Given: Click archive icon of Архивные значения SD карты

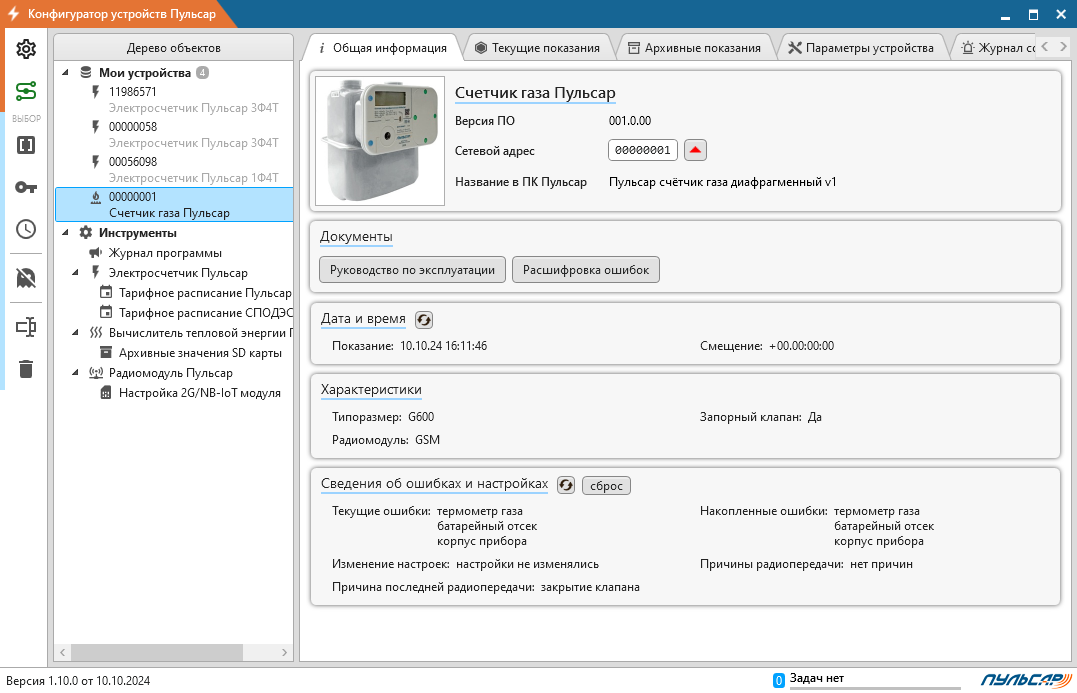Looking at the screenshot, I should coord(106,352).
